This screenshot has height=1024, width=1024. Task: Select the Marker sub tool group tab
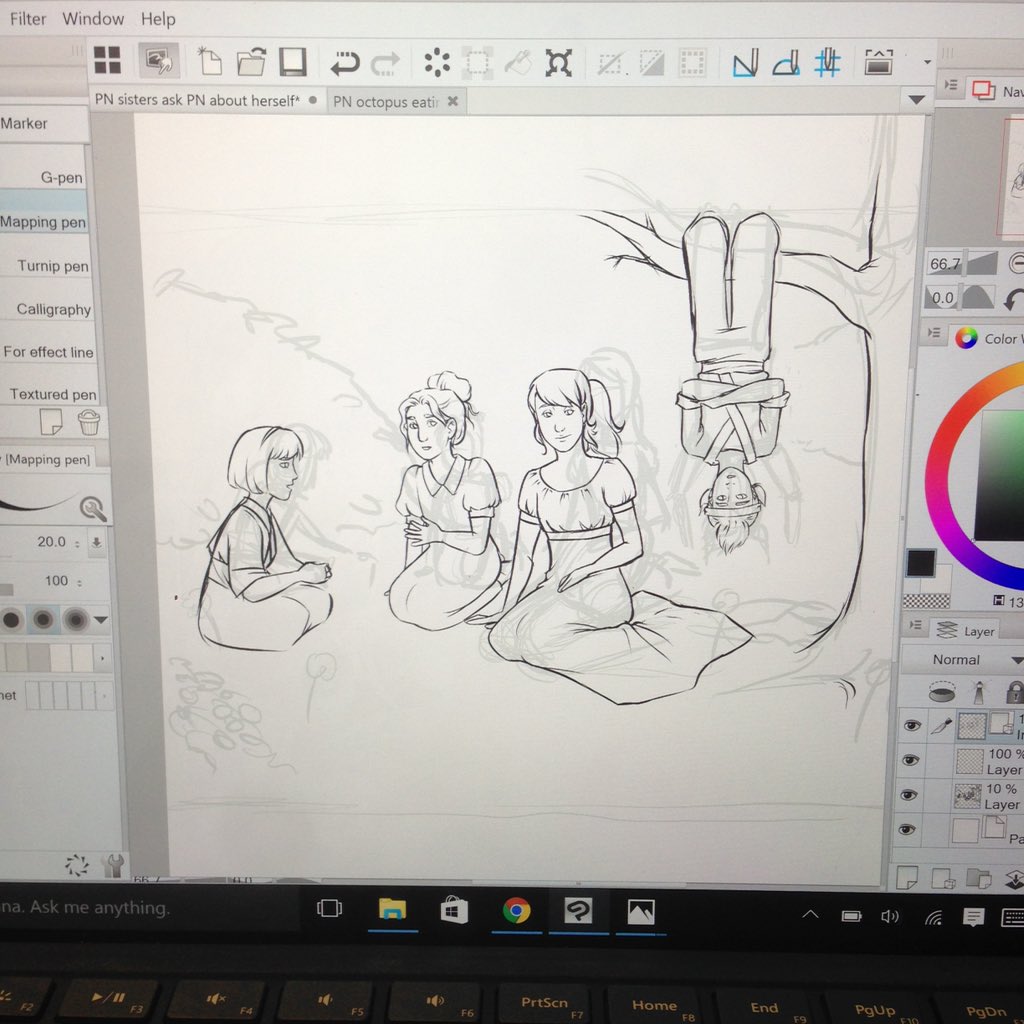point(43,123)
